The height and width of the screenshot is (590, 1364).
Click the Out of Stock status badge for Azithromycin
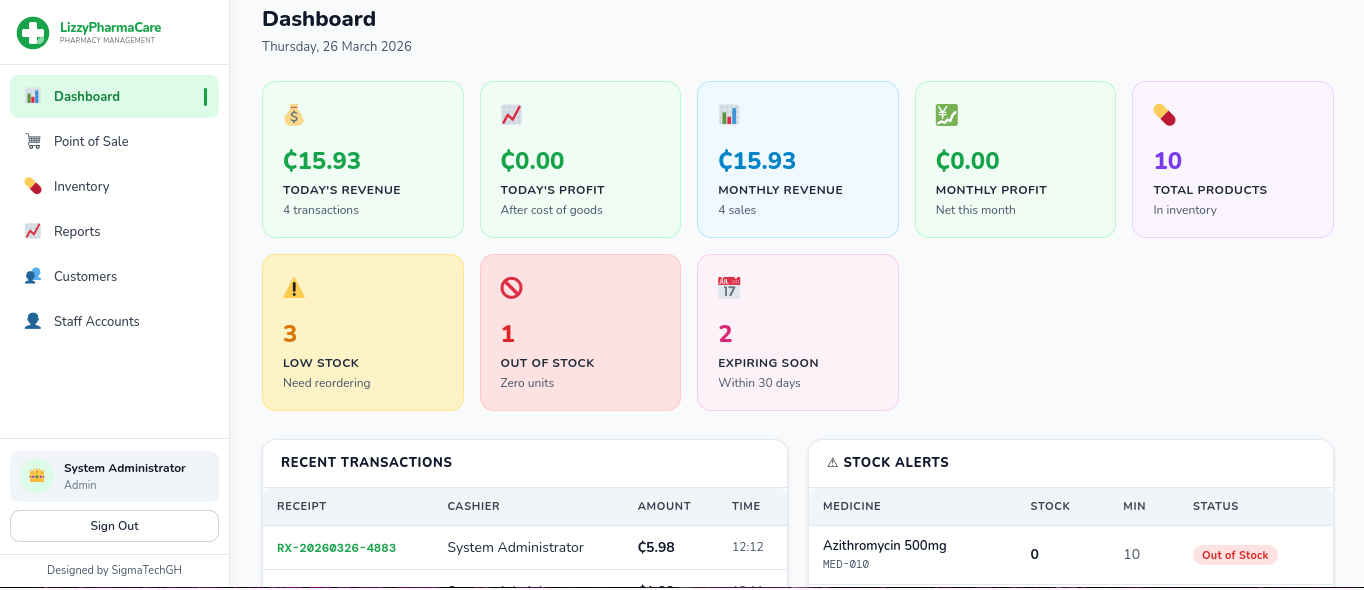coord(1235,554)
